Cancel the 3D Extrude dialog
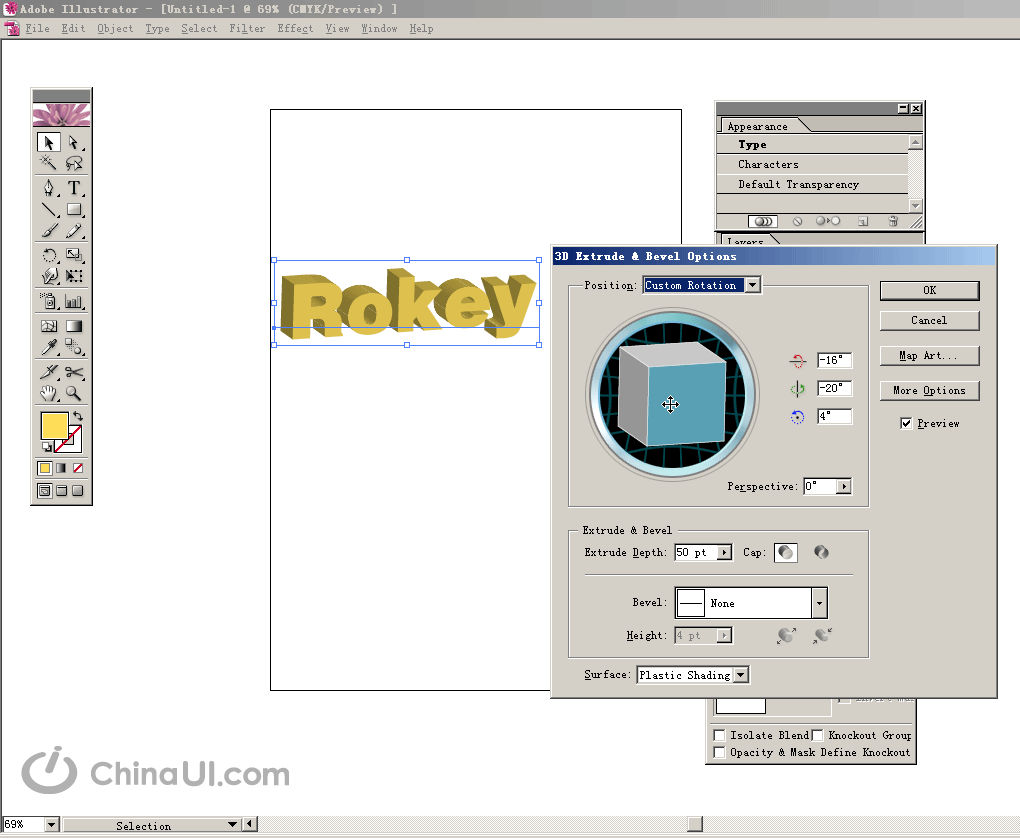The width and height of the screenshot is (1020, 838). point(930,320)
